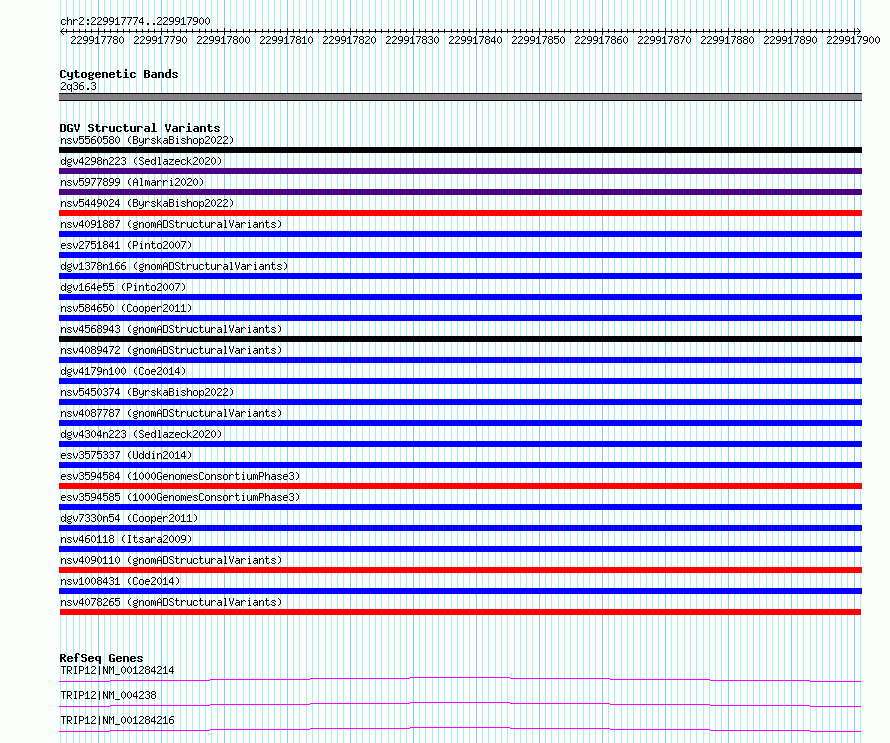This screenshot has width=890, height=743.
Task: Open transcript TRIP12|NM_001284214
Action: tap(117, 670)
